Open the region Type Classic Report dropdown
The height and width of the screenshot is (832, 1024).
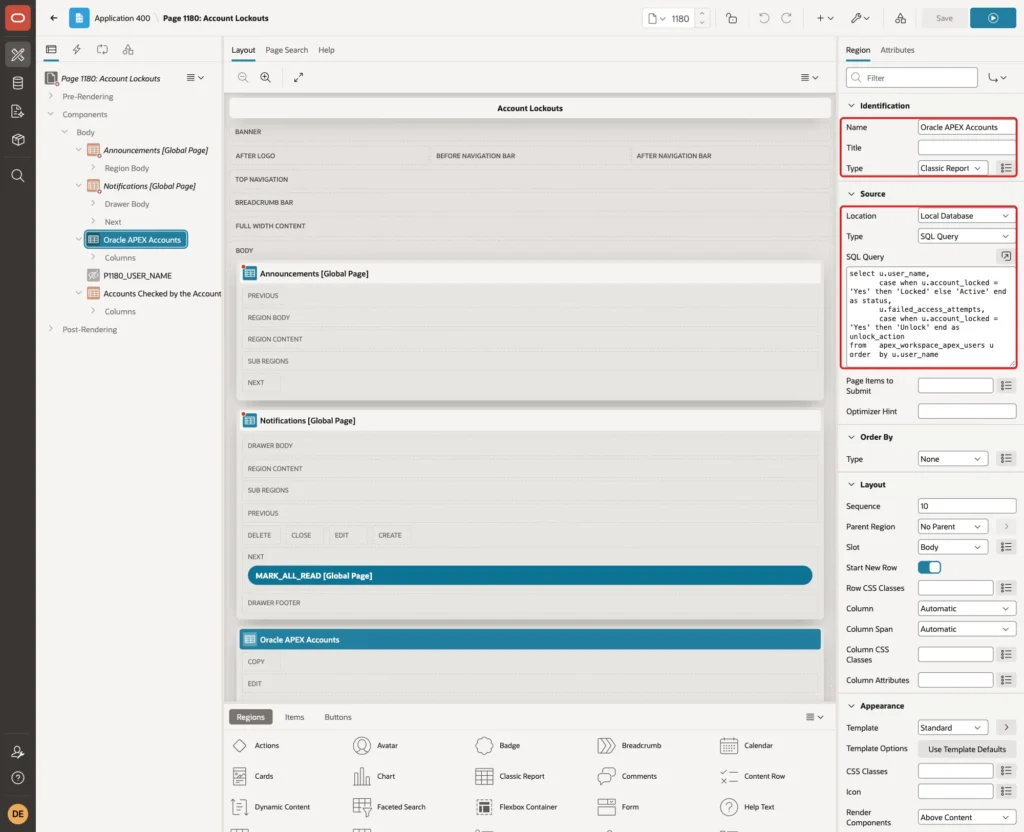[952, 168]
